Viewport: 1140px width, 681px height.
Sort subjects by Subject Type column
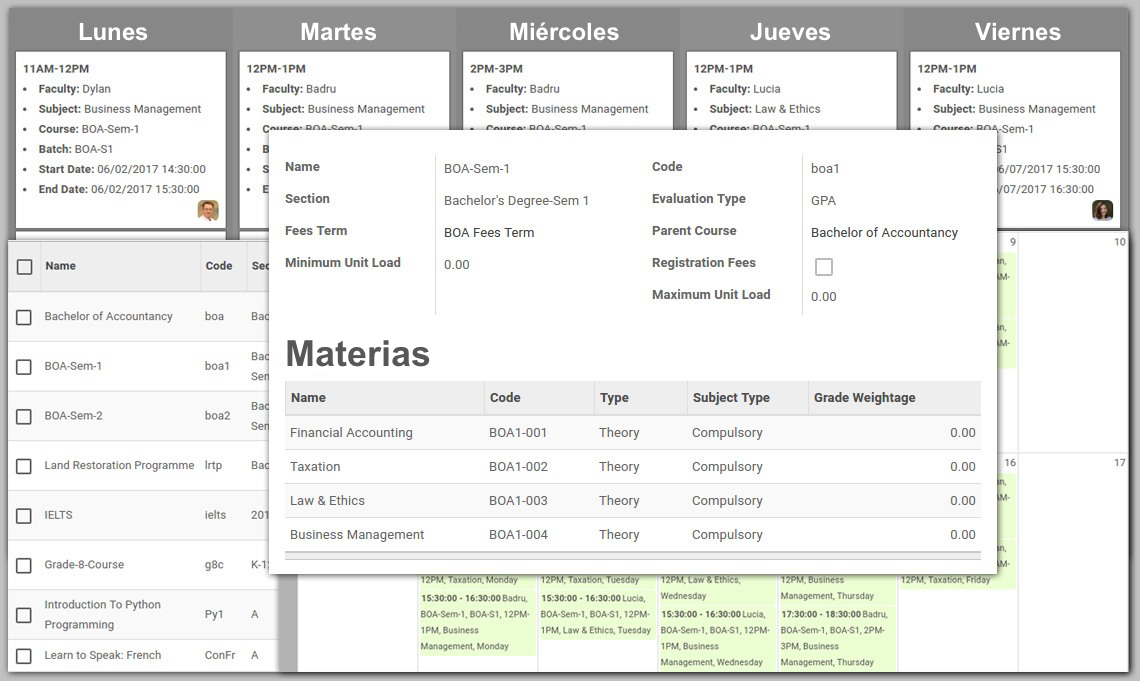click(x=731, y=398)
